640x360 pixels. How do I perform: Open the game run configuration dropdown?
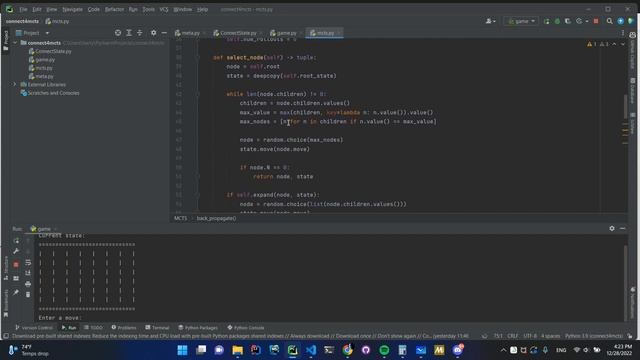pyautogui.click(x=521, y=21)
